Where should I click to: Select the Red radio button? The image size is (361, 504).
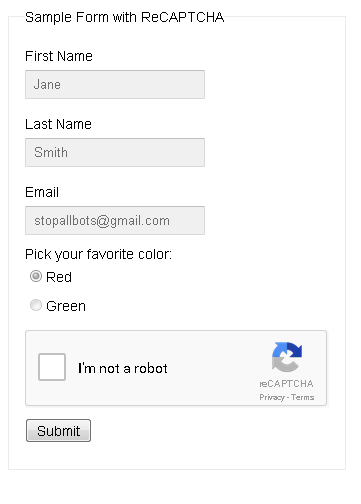[x=36, y=276]
